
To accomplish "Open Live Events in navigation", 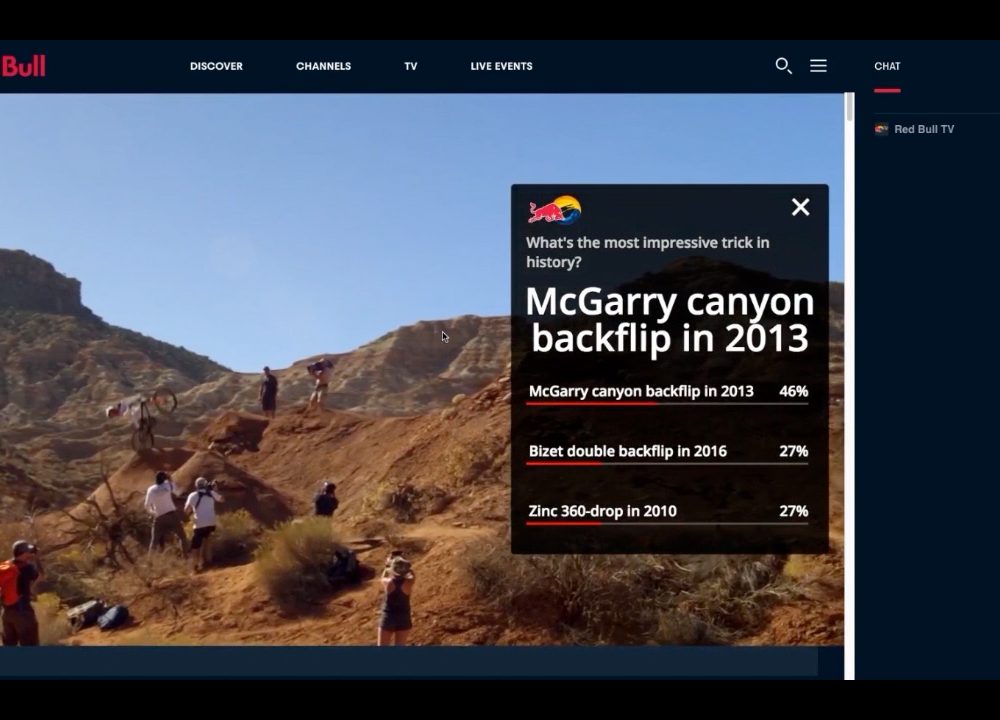I will (x=501, y=66).
